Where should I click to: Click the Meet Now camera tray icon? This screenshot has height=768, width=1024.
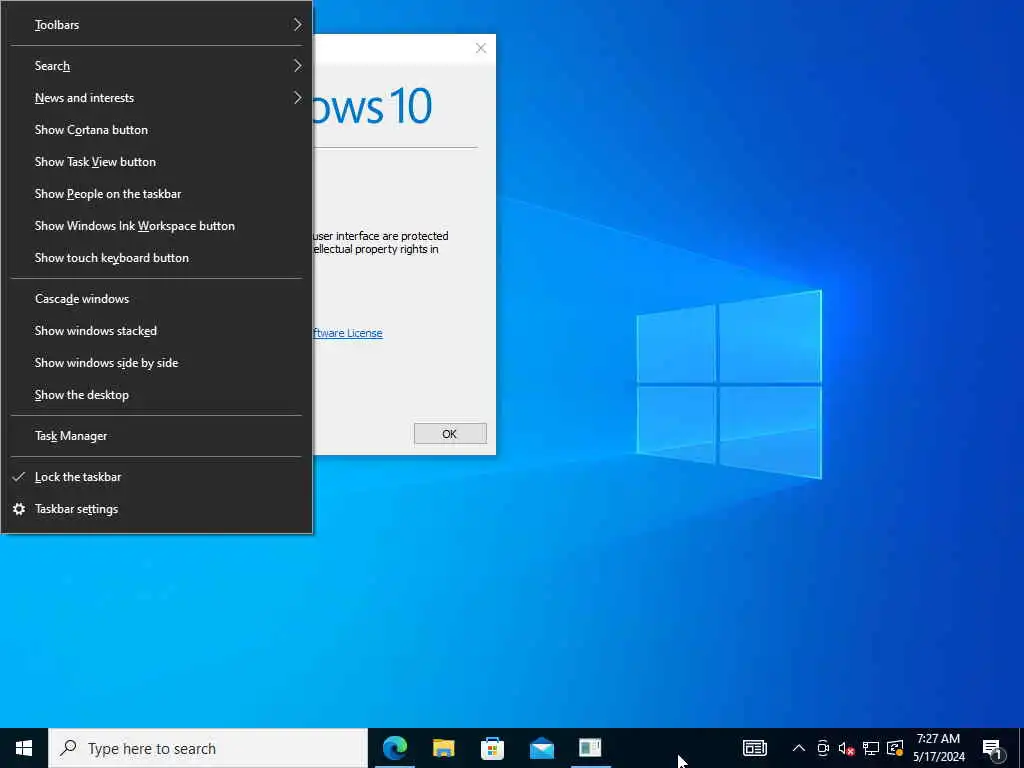[x=823, y=748]
